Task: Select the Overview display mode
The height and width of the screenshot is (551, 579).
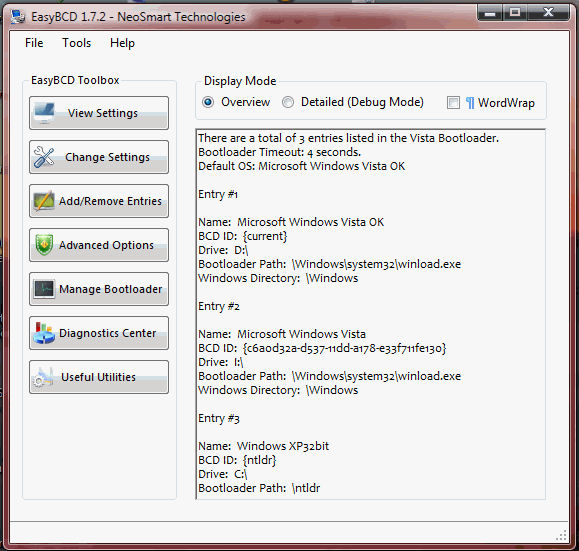Action: point(208,102)
